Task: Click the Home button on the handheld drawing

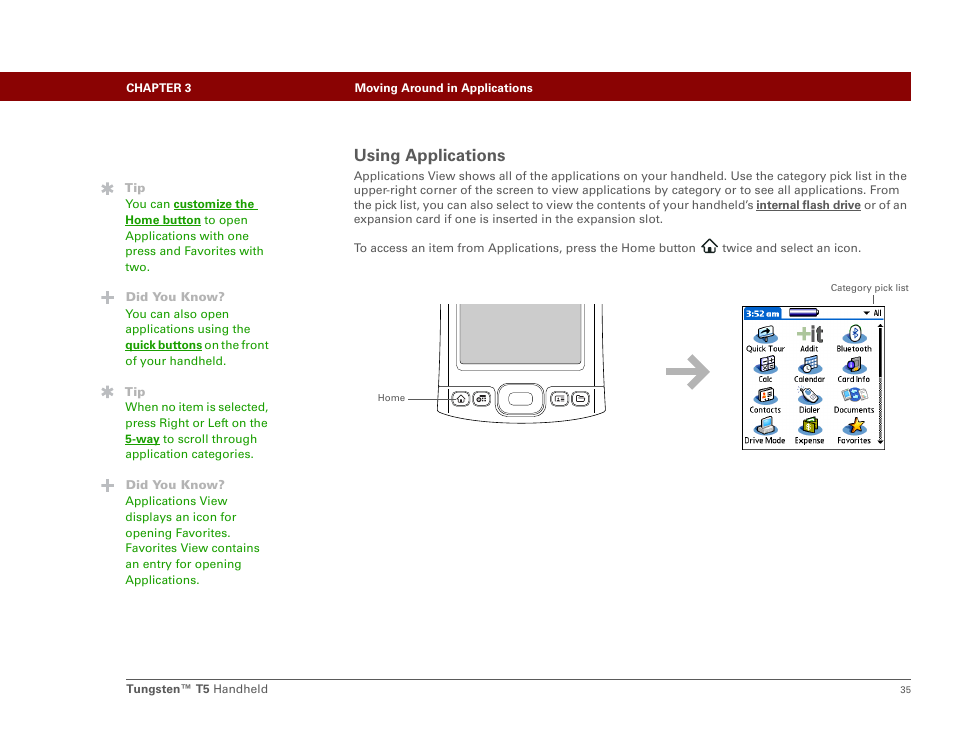Action: click(x=461, y=399)
